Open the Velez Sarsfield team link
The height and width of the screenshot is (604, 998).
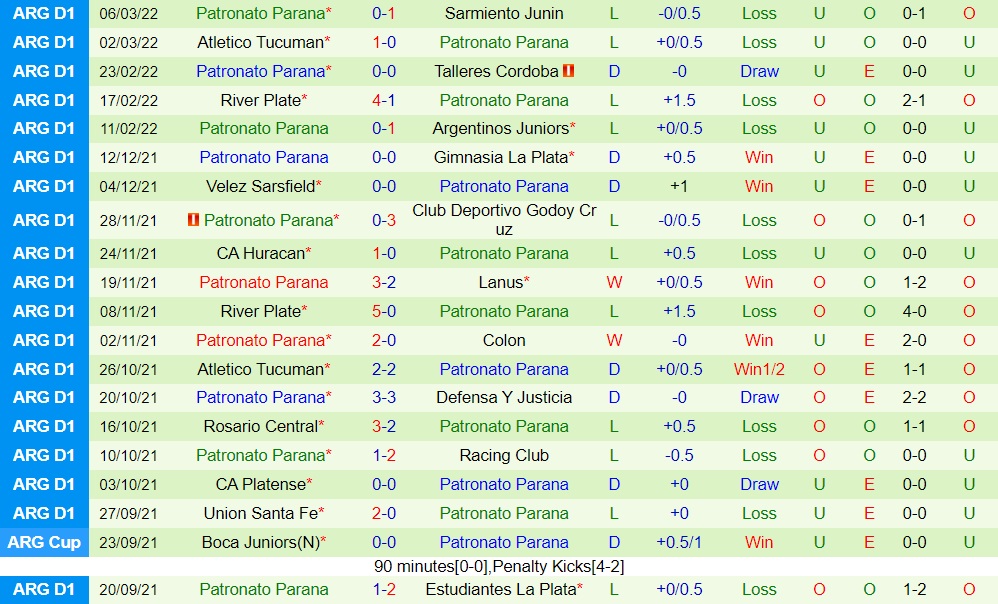(x=261, y=187)
